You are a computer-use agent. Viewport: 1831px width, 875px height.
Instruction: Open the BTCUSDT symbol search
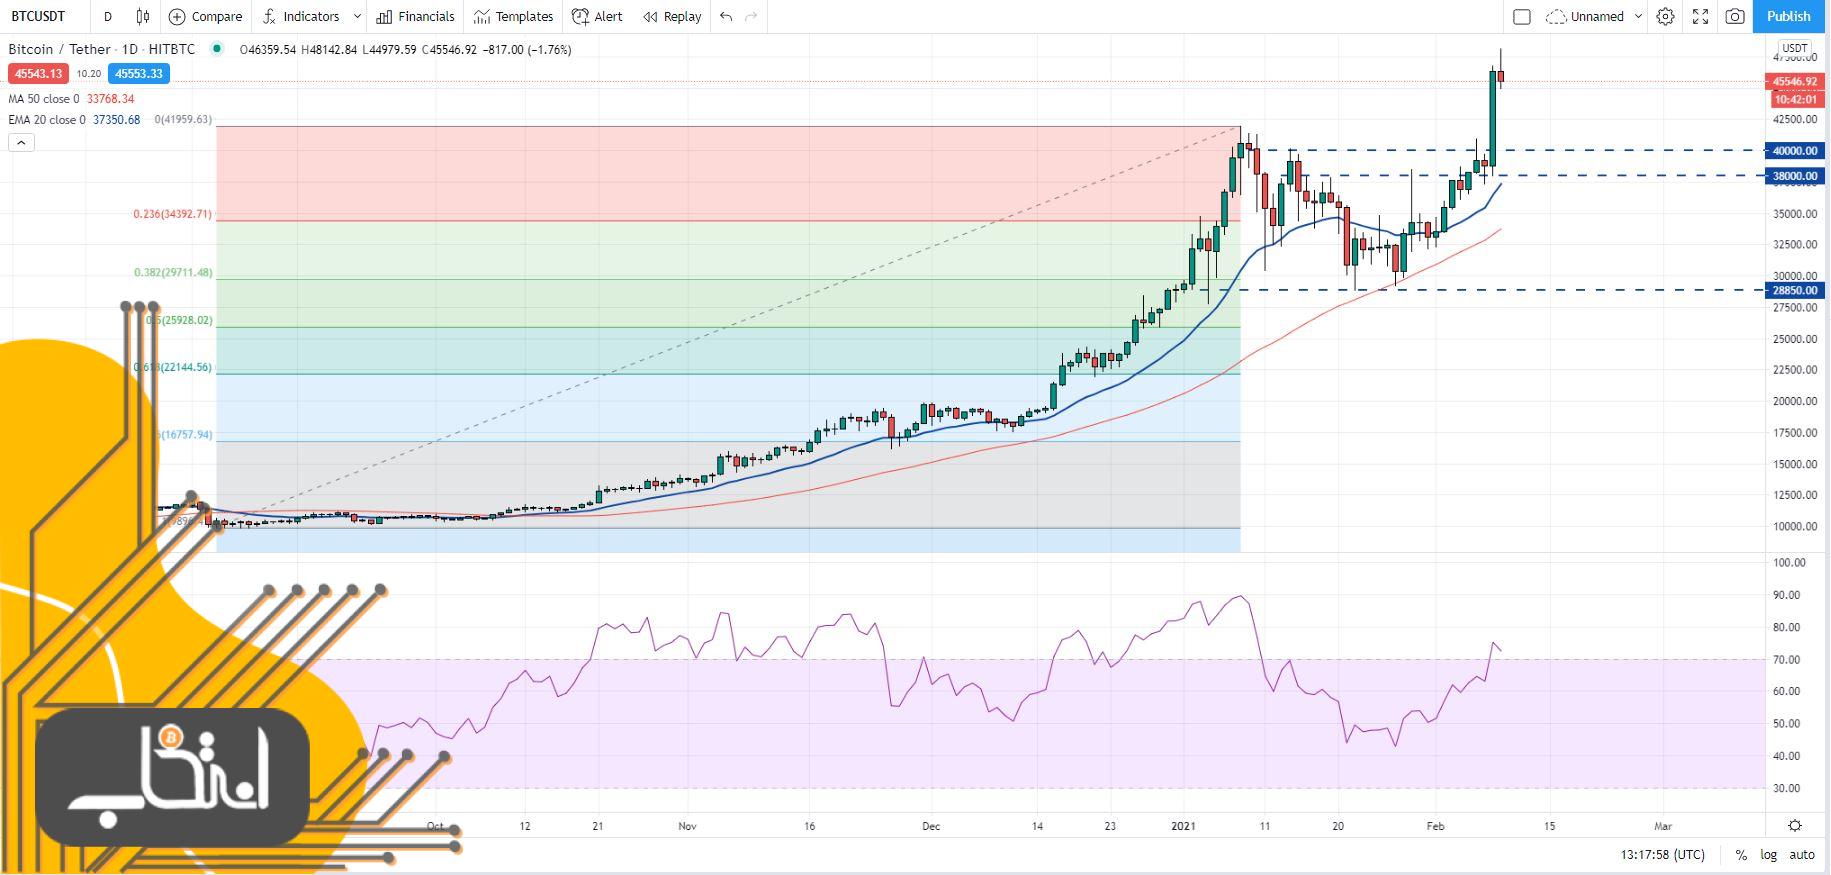pyautogui.click(x=38, y=16)
